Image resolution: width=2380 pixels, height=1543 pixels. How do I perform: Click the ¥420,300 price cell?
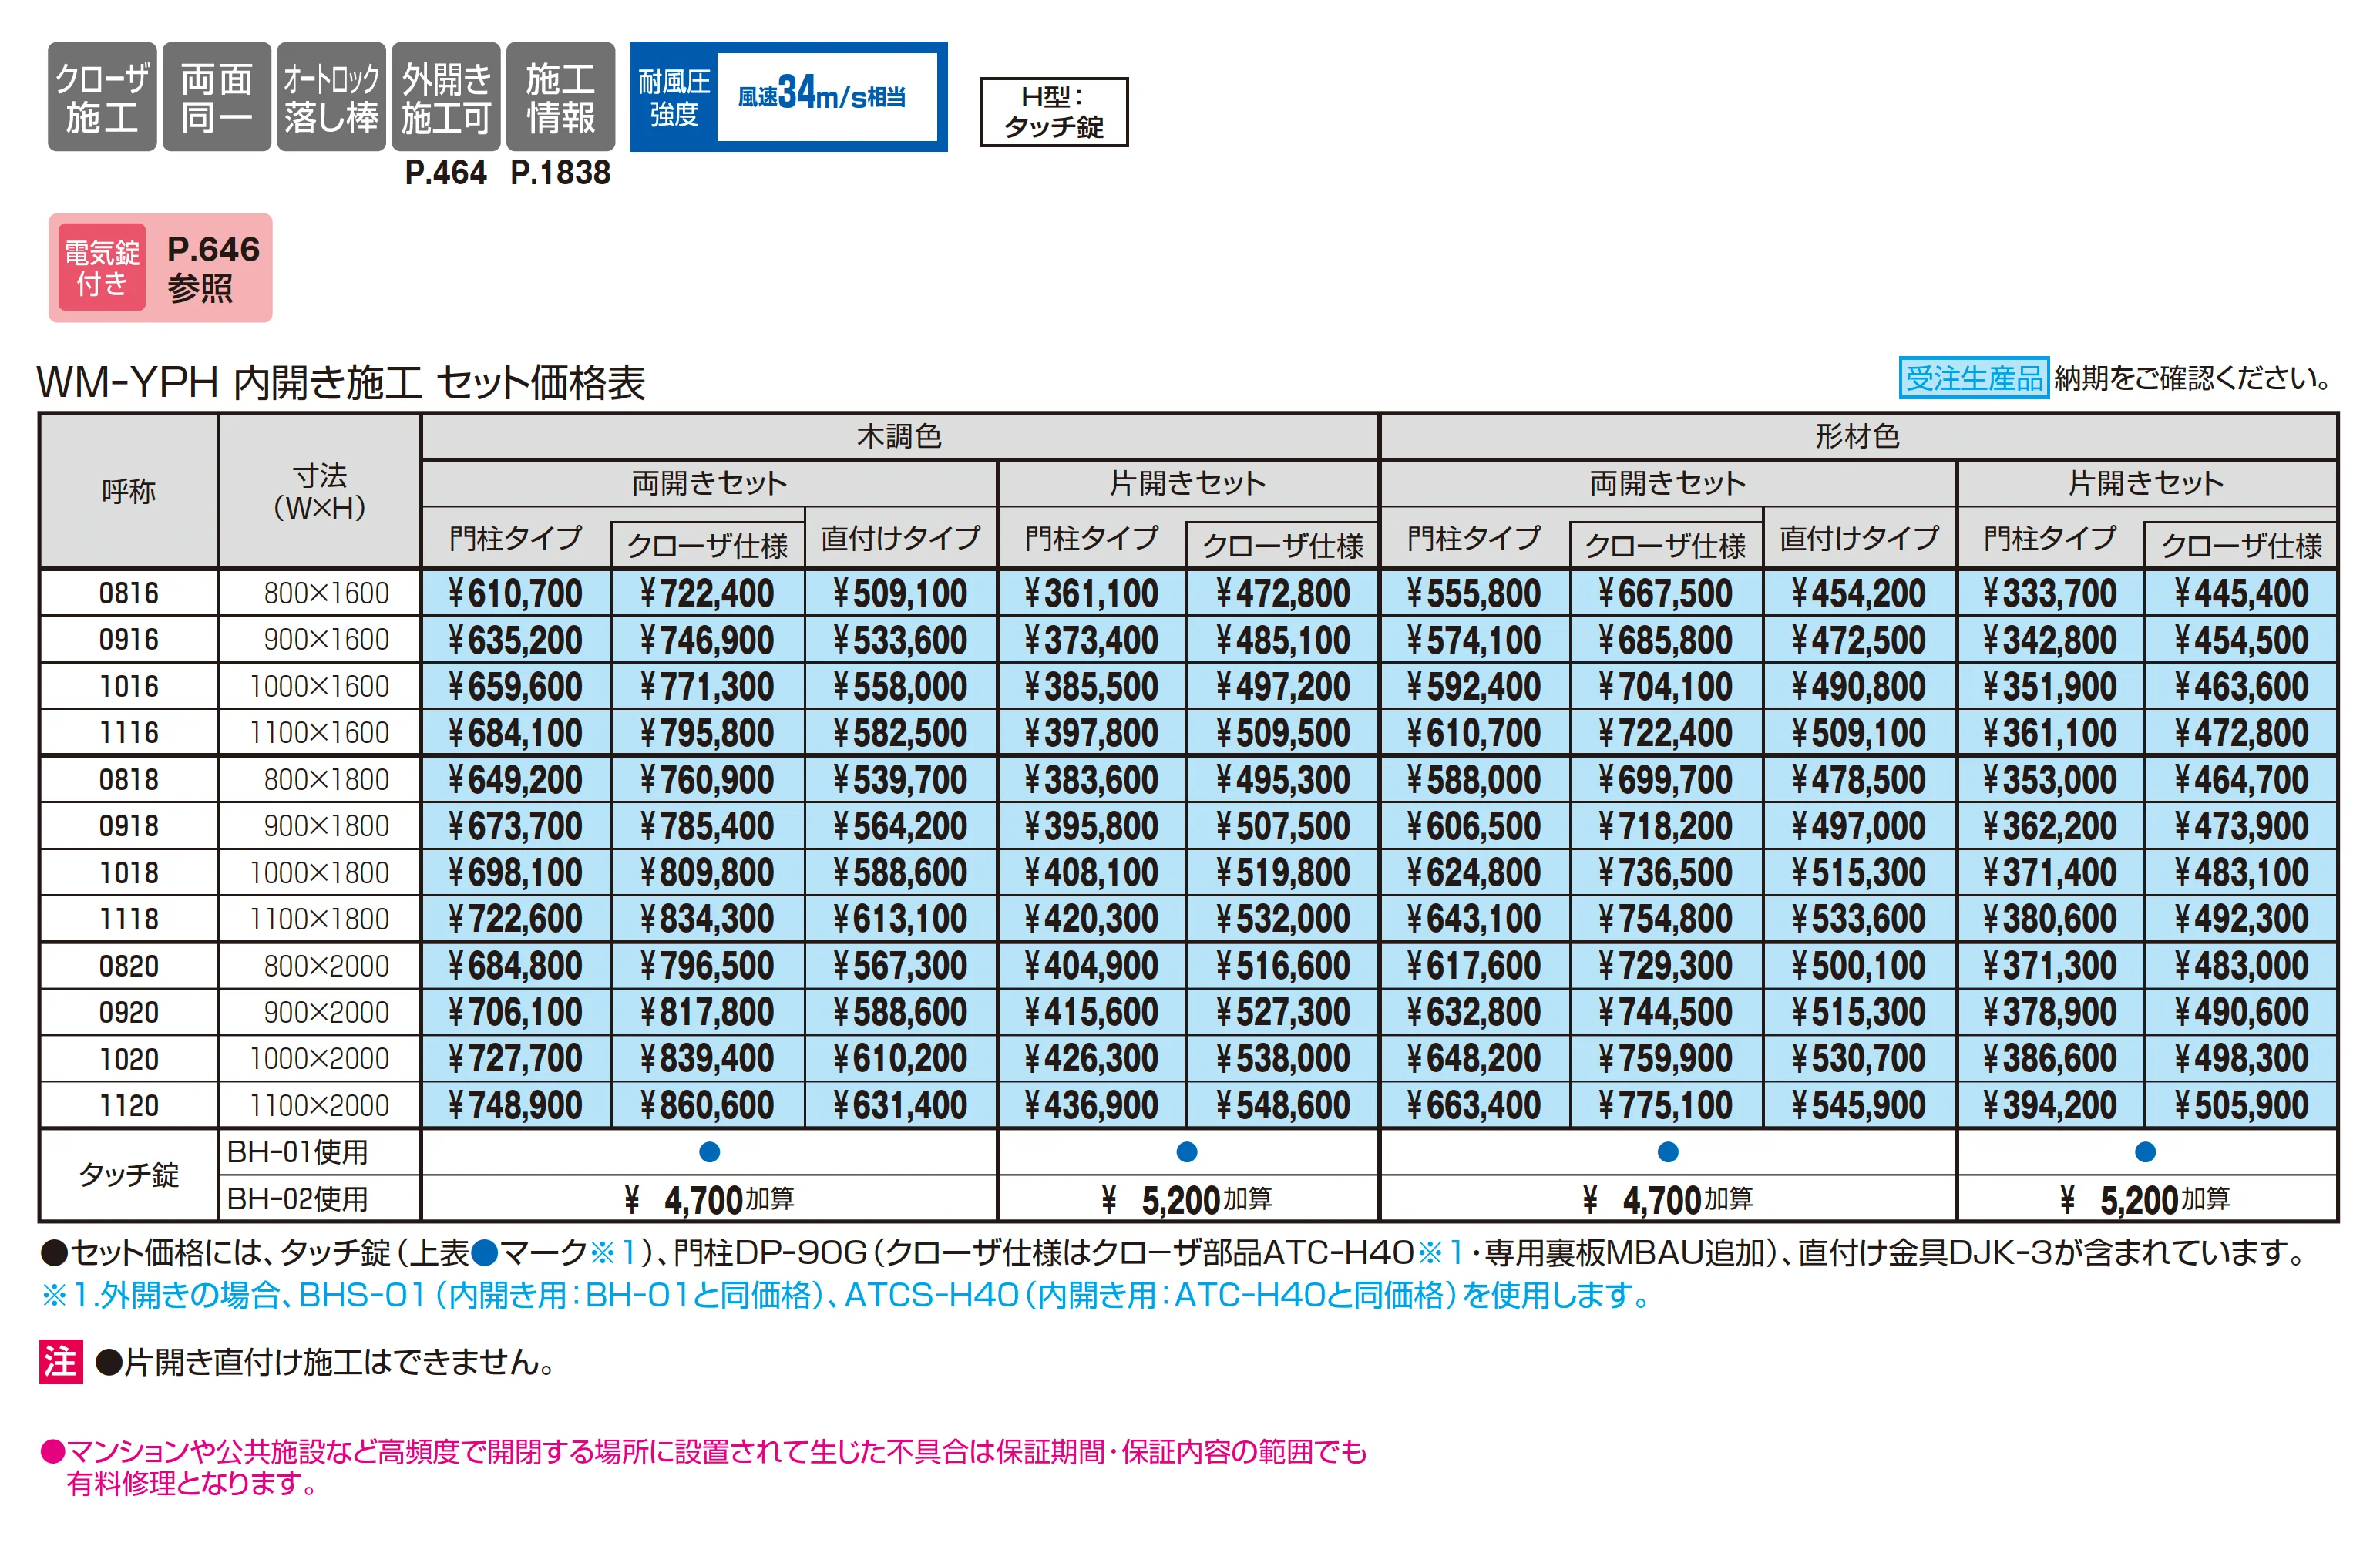click(1092, 918)
